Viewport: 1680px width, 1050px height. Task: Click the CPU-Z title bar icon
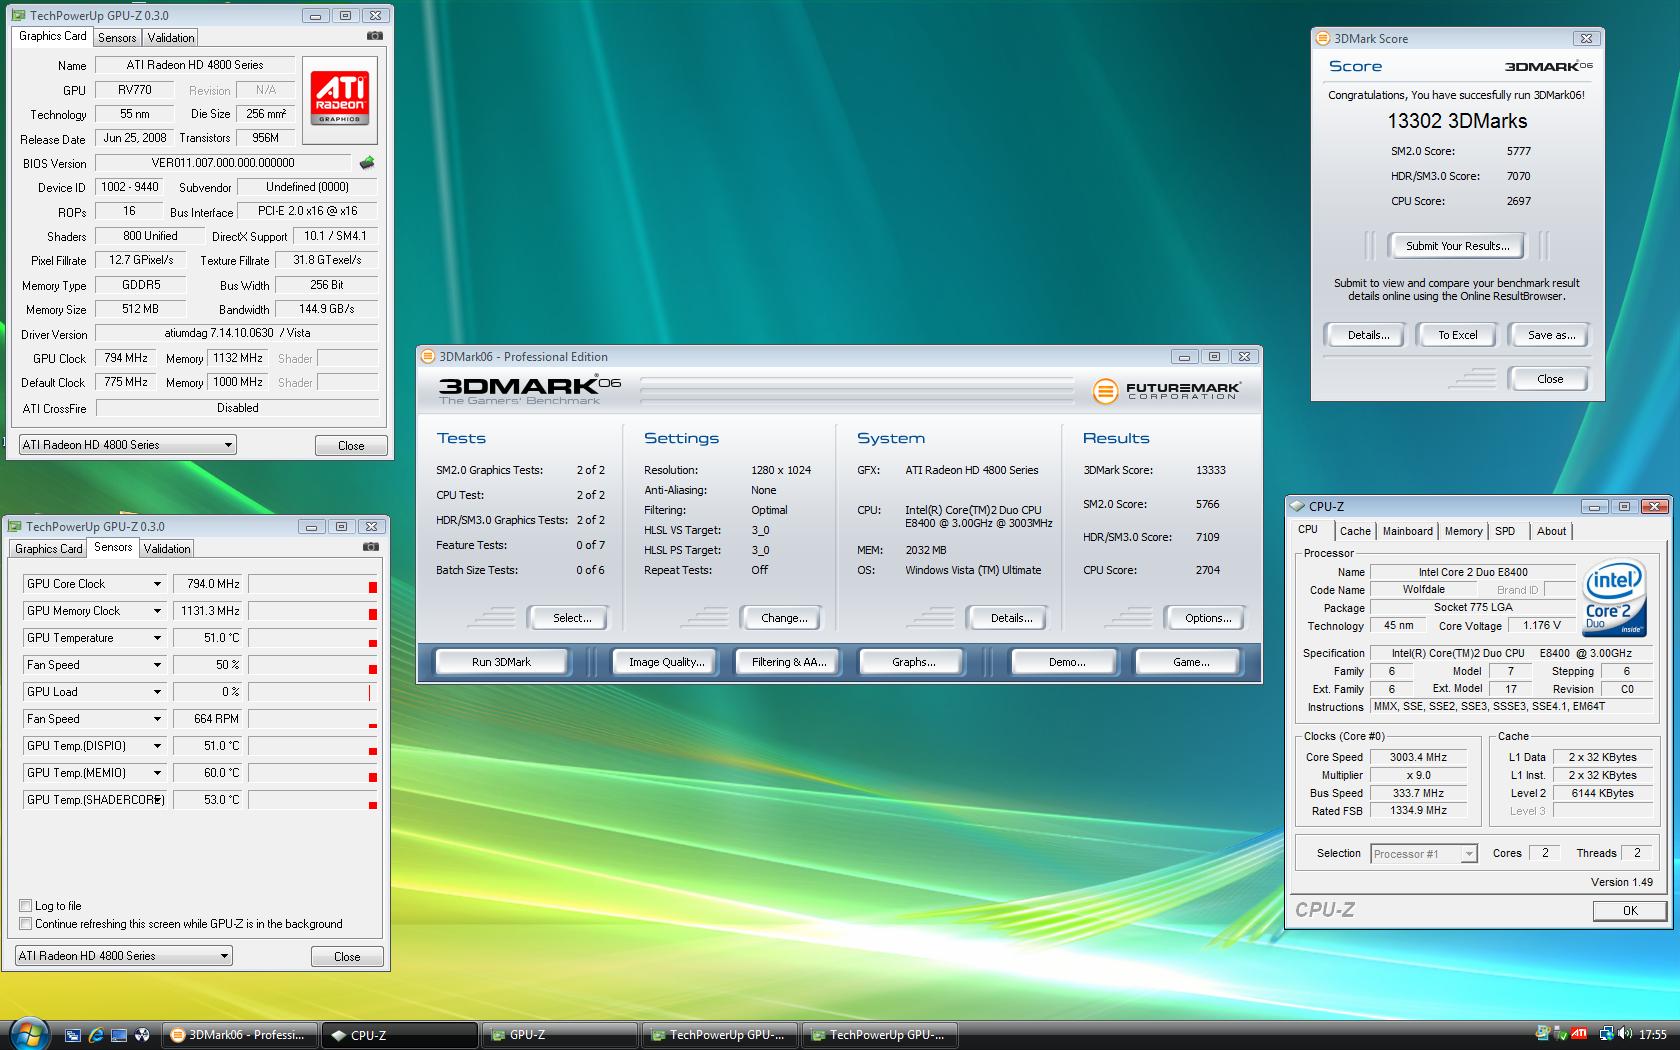click(x=1298, y=506)
